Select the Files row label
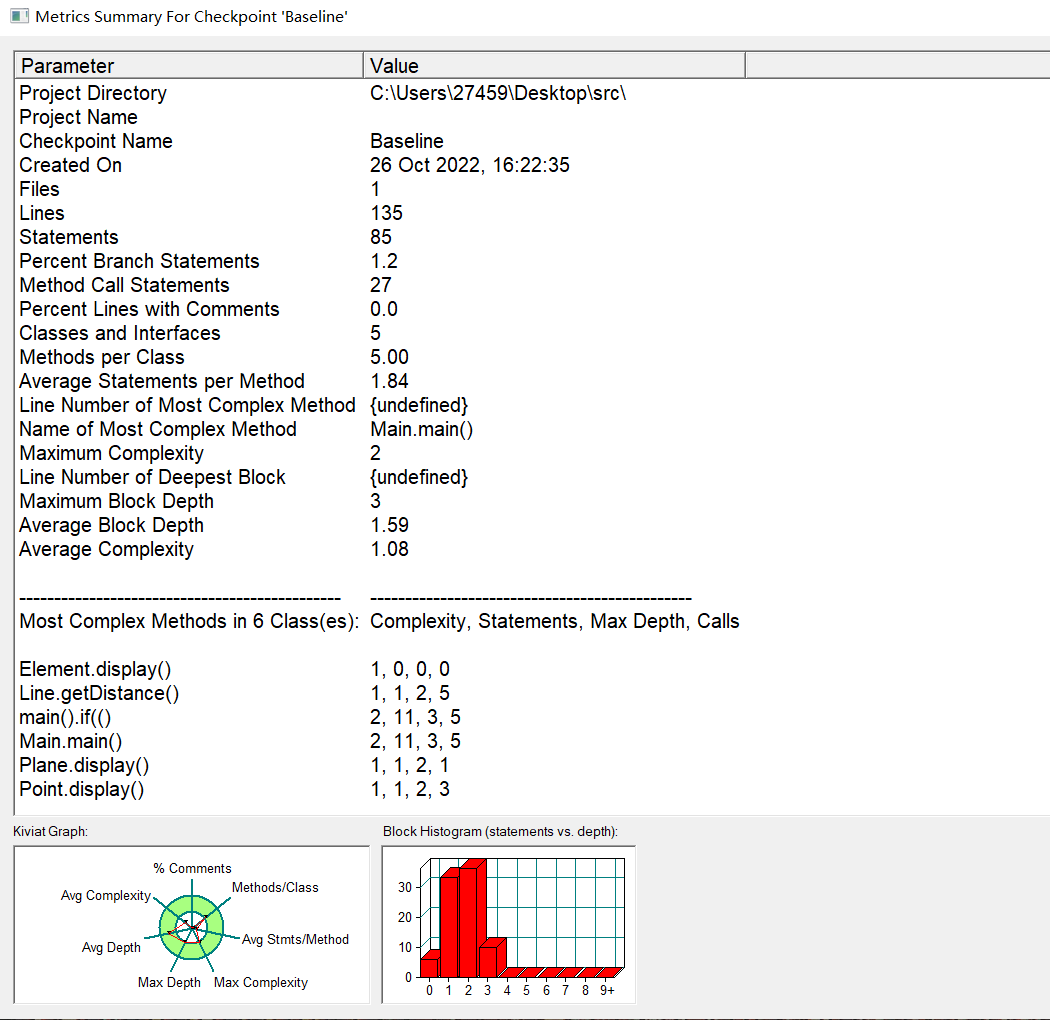 pos(40,190)
